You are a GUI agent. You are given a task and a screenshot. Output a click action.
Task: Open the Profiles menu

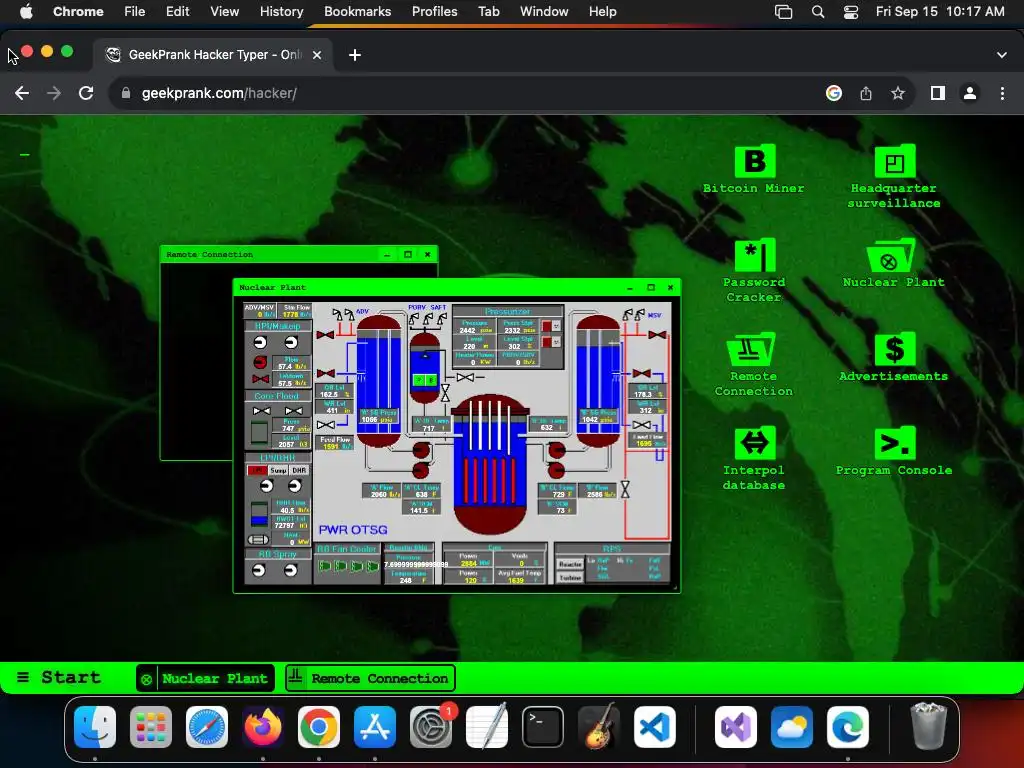coord(434,12)
